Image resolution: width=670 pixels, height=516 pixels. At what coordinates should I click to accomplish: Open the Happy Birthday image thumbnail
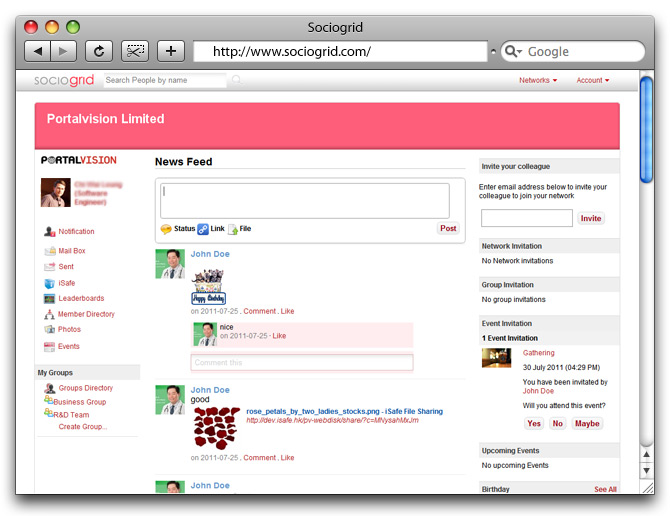click(x=208, y=287)
